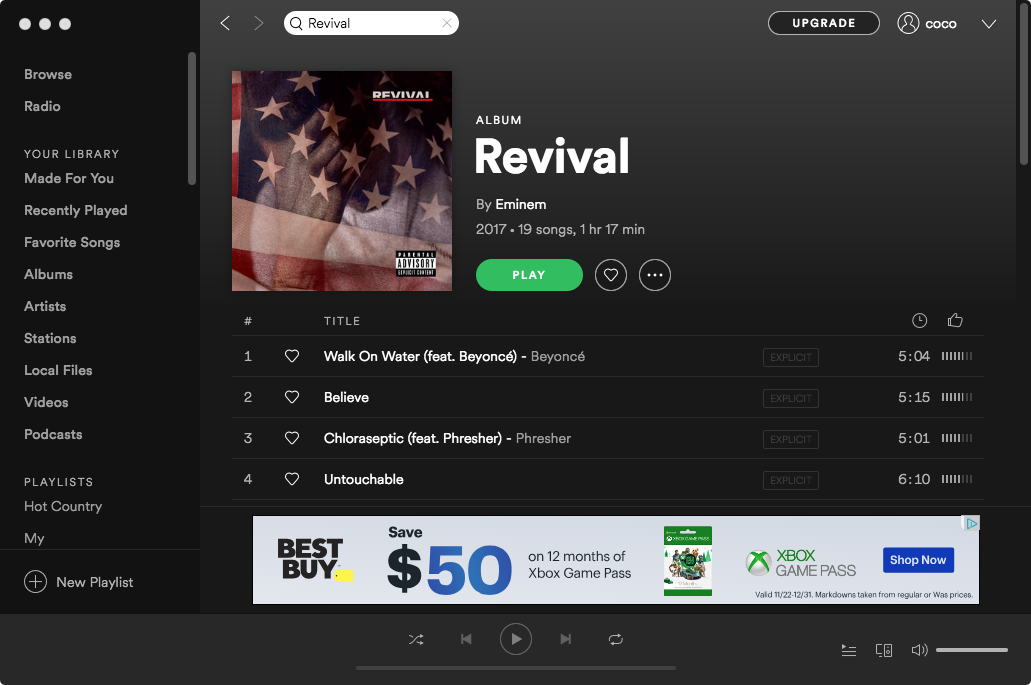Click the 5:04 duration of Walk On Water

914,356
